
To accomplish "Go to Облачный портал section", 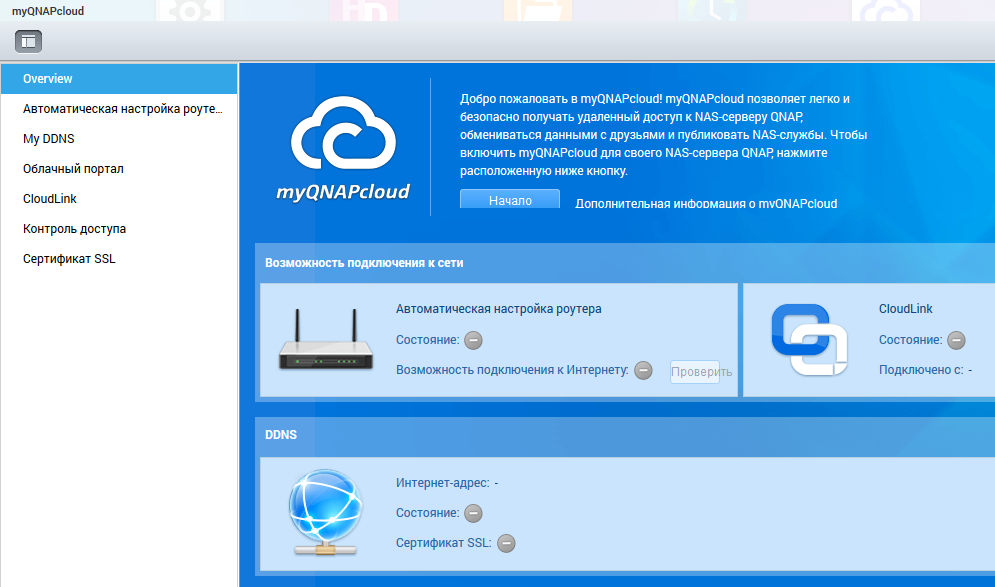I will 73,169.
